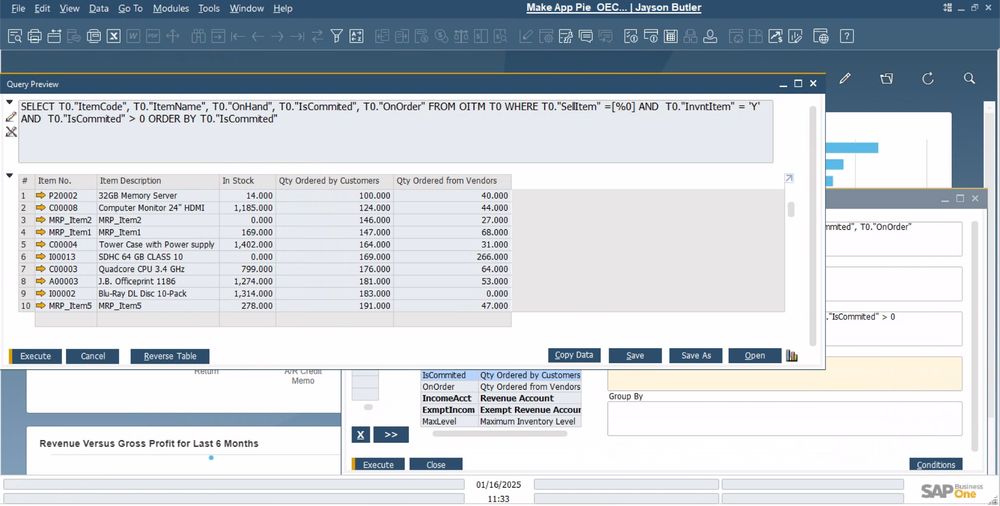The width and height of the screenshot is (1000, 506).
Task: Open the Query Manager toolbar icon
Action: click(x=566, y=36)
